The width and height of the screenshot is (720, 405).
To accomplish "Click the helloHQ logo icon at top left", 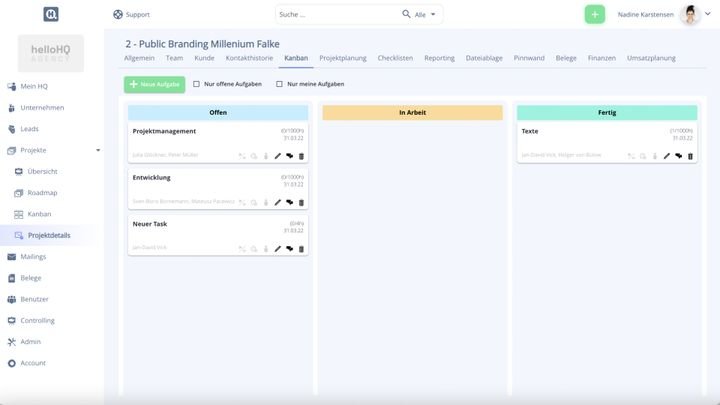I will point(51,14).
